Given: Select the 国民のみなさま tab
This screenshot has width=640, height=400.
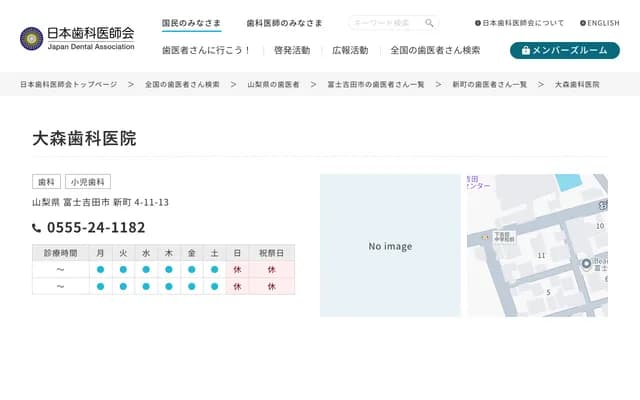Looking at the screenshot, I should [x=192, y=23].
